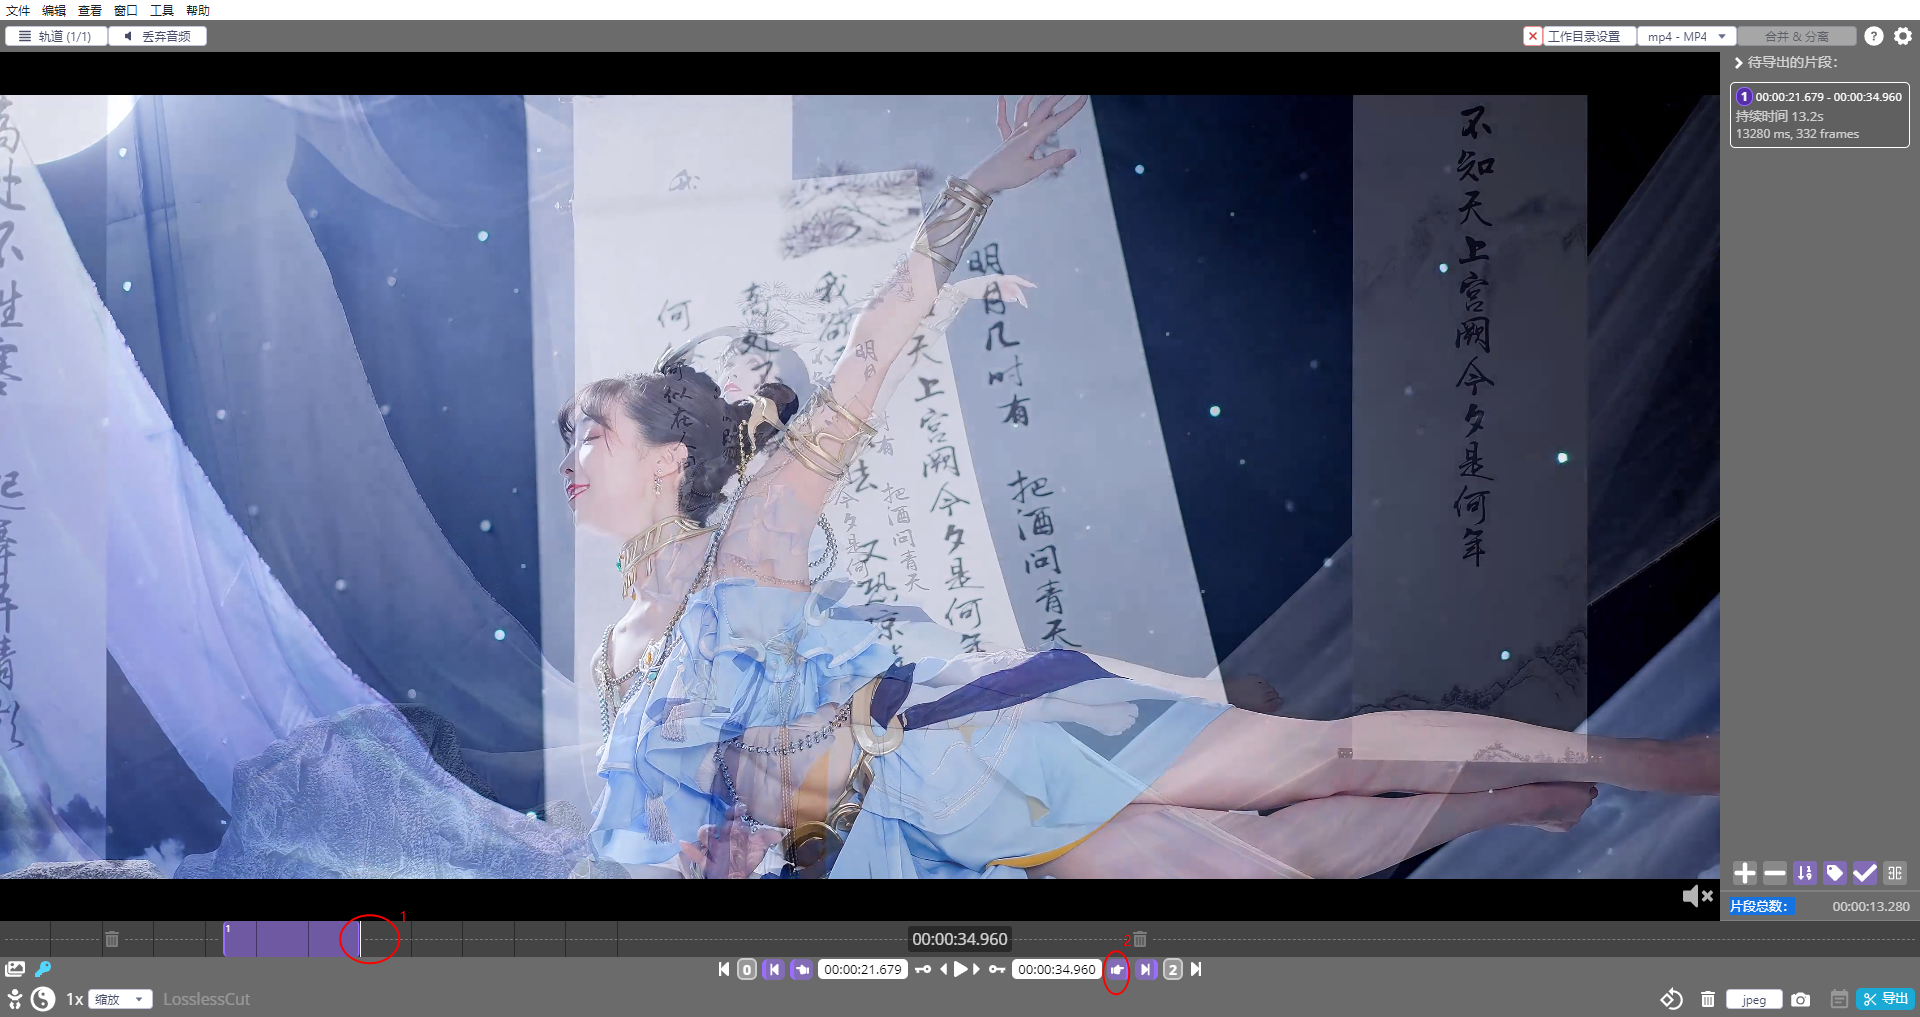Toggle timeline thumbnails image icon
1920x1017 pixels.
(15, 969)
